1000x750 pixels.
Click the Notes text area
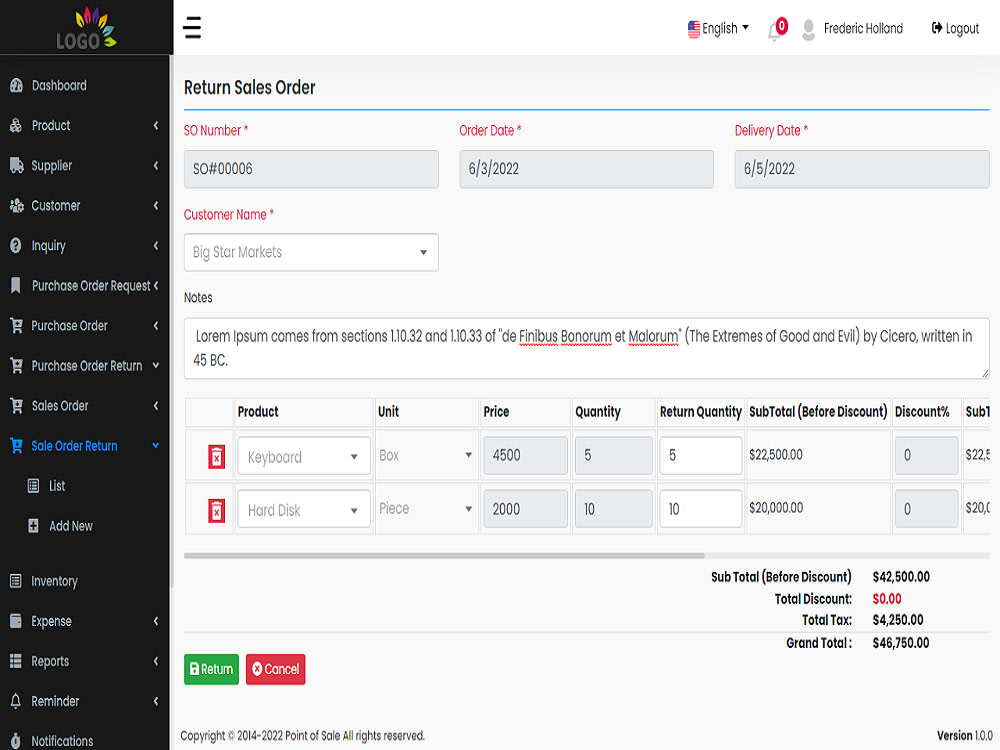587,348
